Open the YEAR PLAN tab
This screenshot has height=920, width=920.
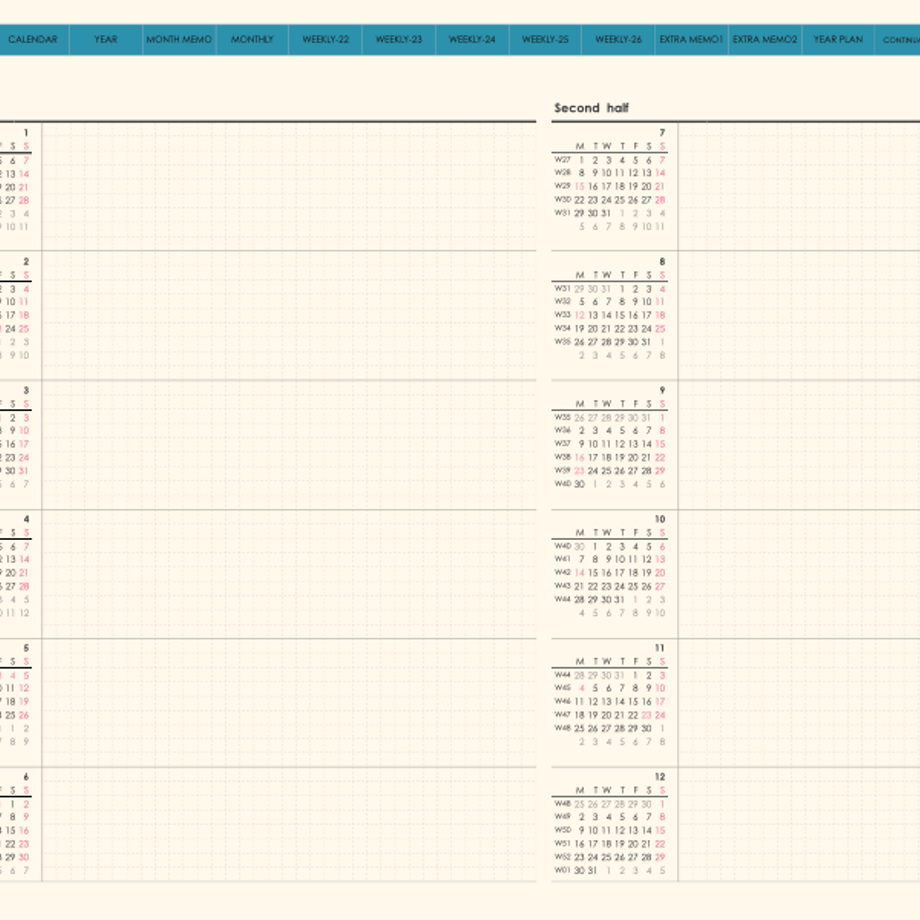pos(838,39)
